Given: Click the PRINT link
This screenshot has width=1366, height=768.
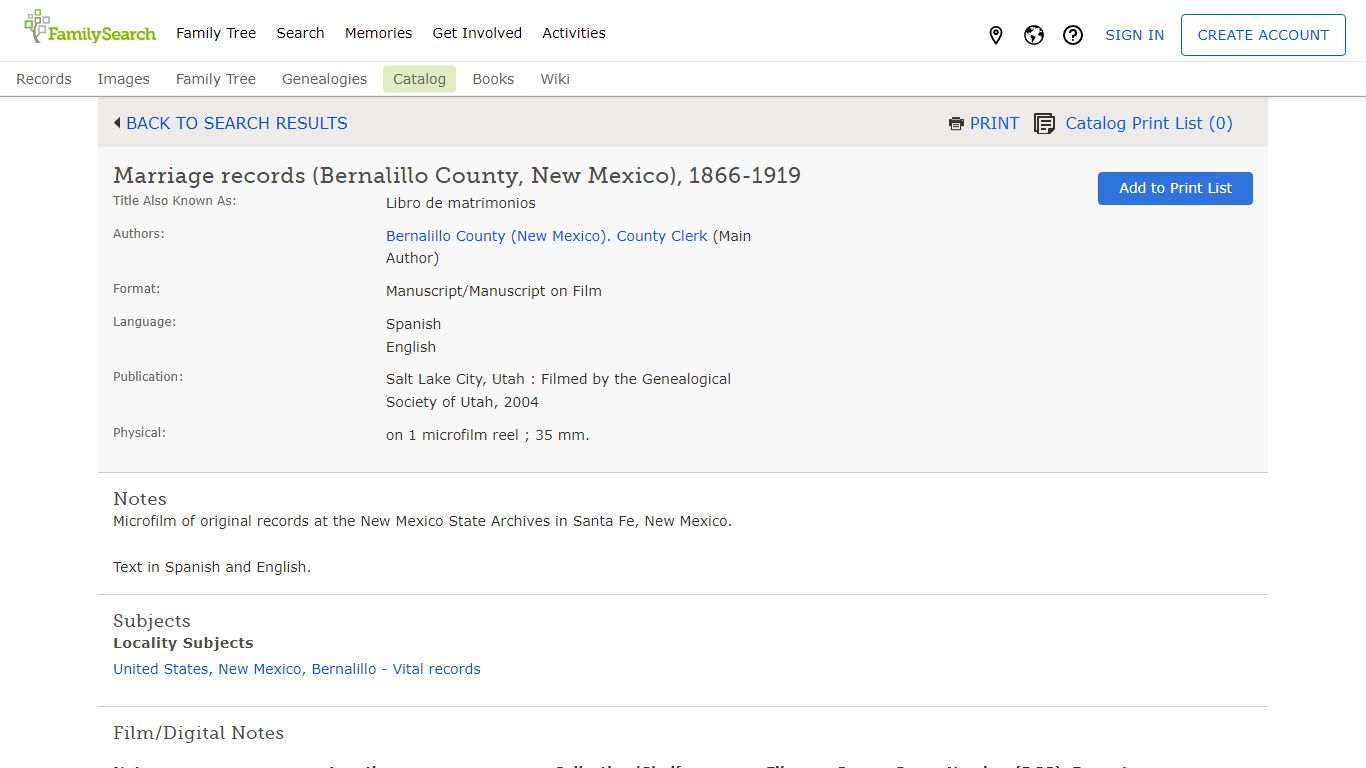Looking at the screenshot, I should [994, 123].
